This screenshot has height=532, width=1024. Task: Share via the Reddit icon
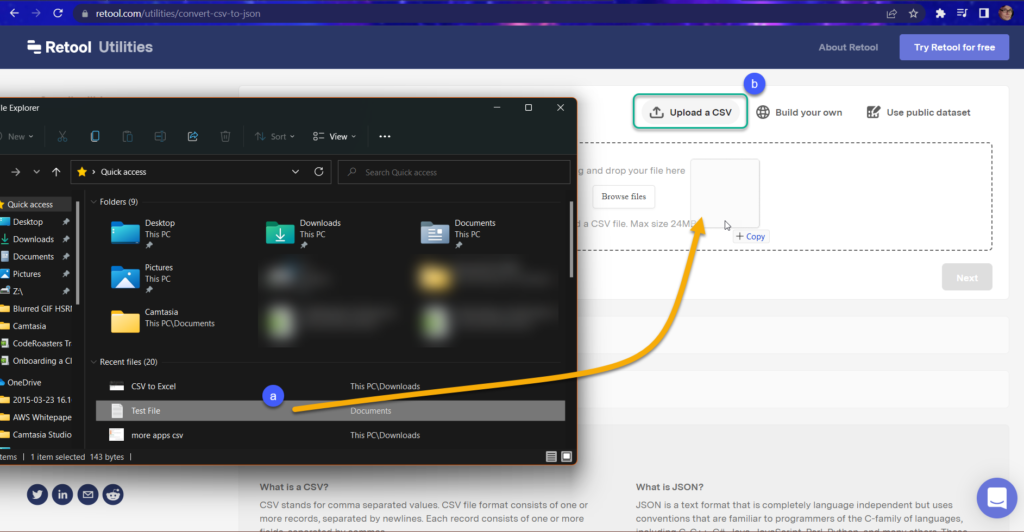coord(114,494)
